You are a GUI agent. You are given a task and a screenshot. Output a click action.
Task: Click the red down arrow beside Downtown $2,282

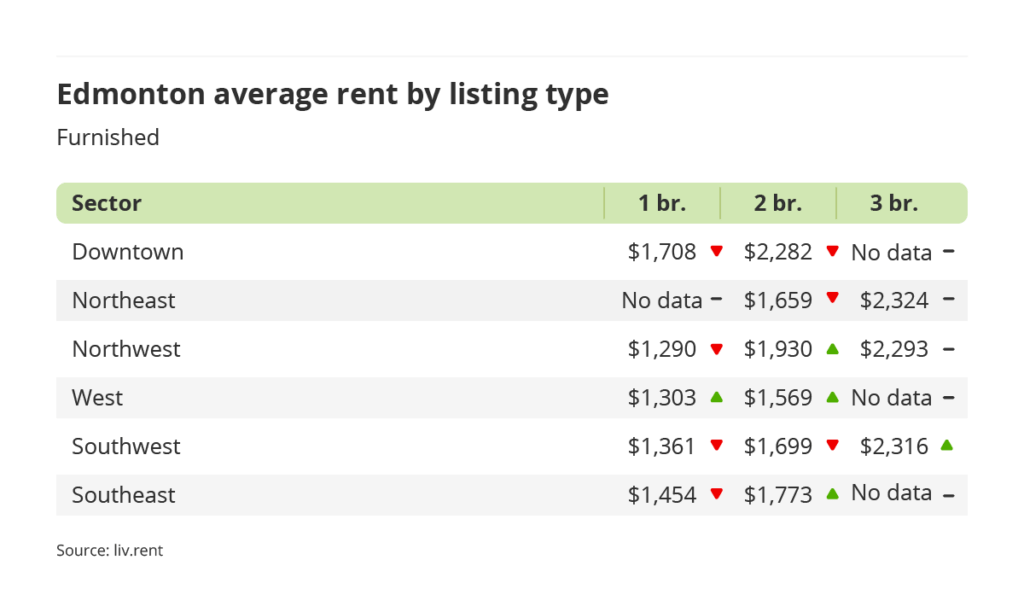click(832, 252)
